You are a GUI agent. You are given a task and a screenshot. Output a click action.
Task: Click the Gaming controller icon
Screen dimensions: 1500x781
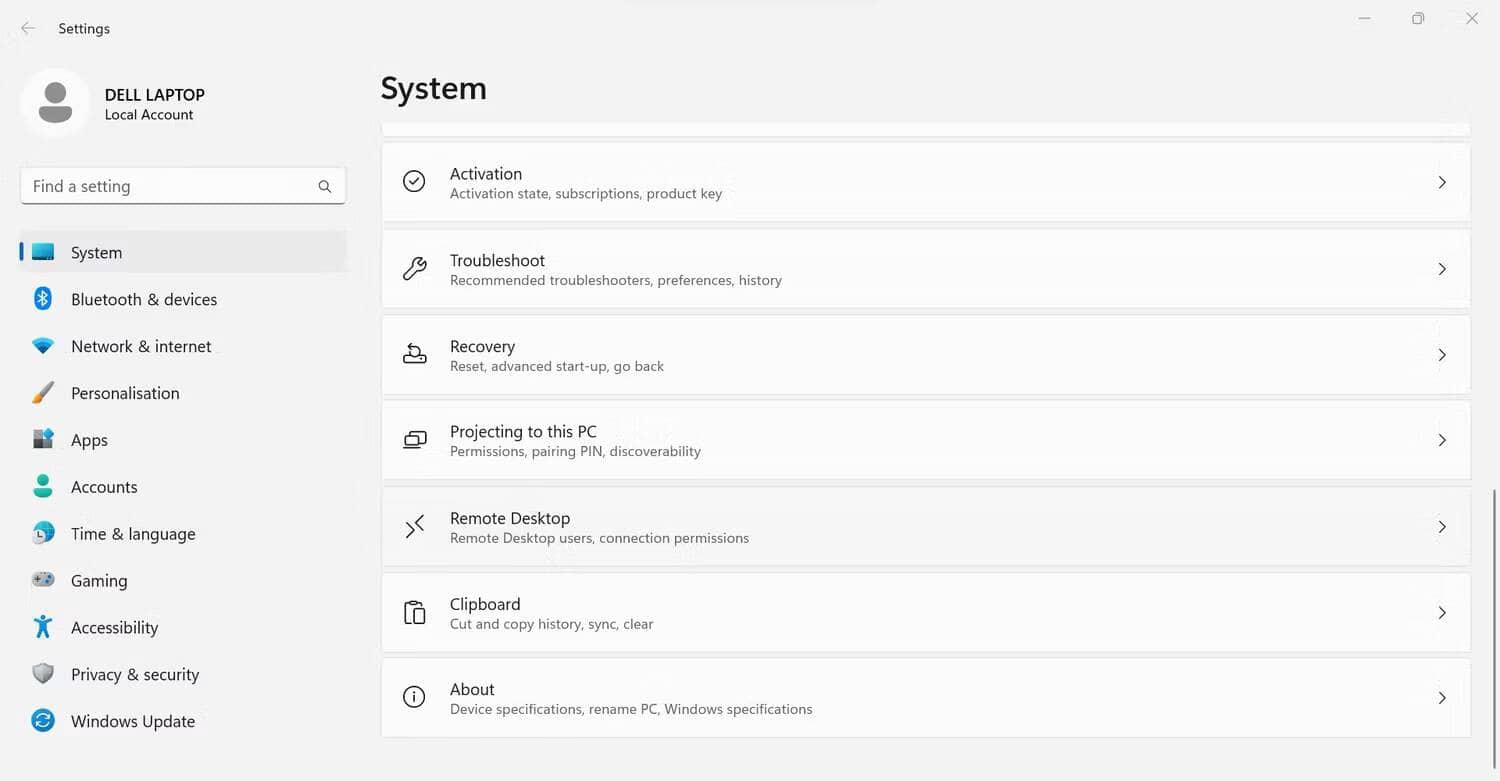click(x=43, y=580)
